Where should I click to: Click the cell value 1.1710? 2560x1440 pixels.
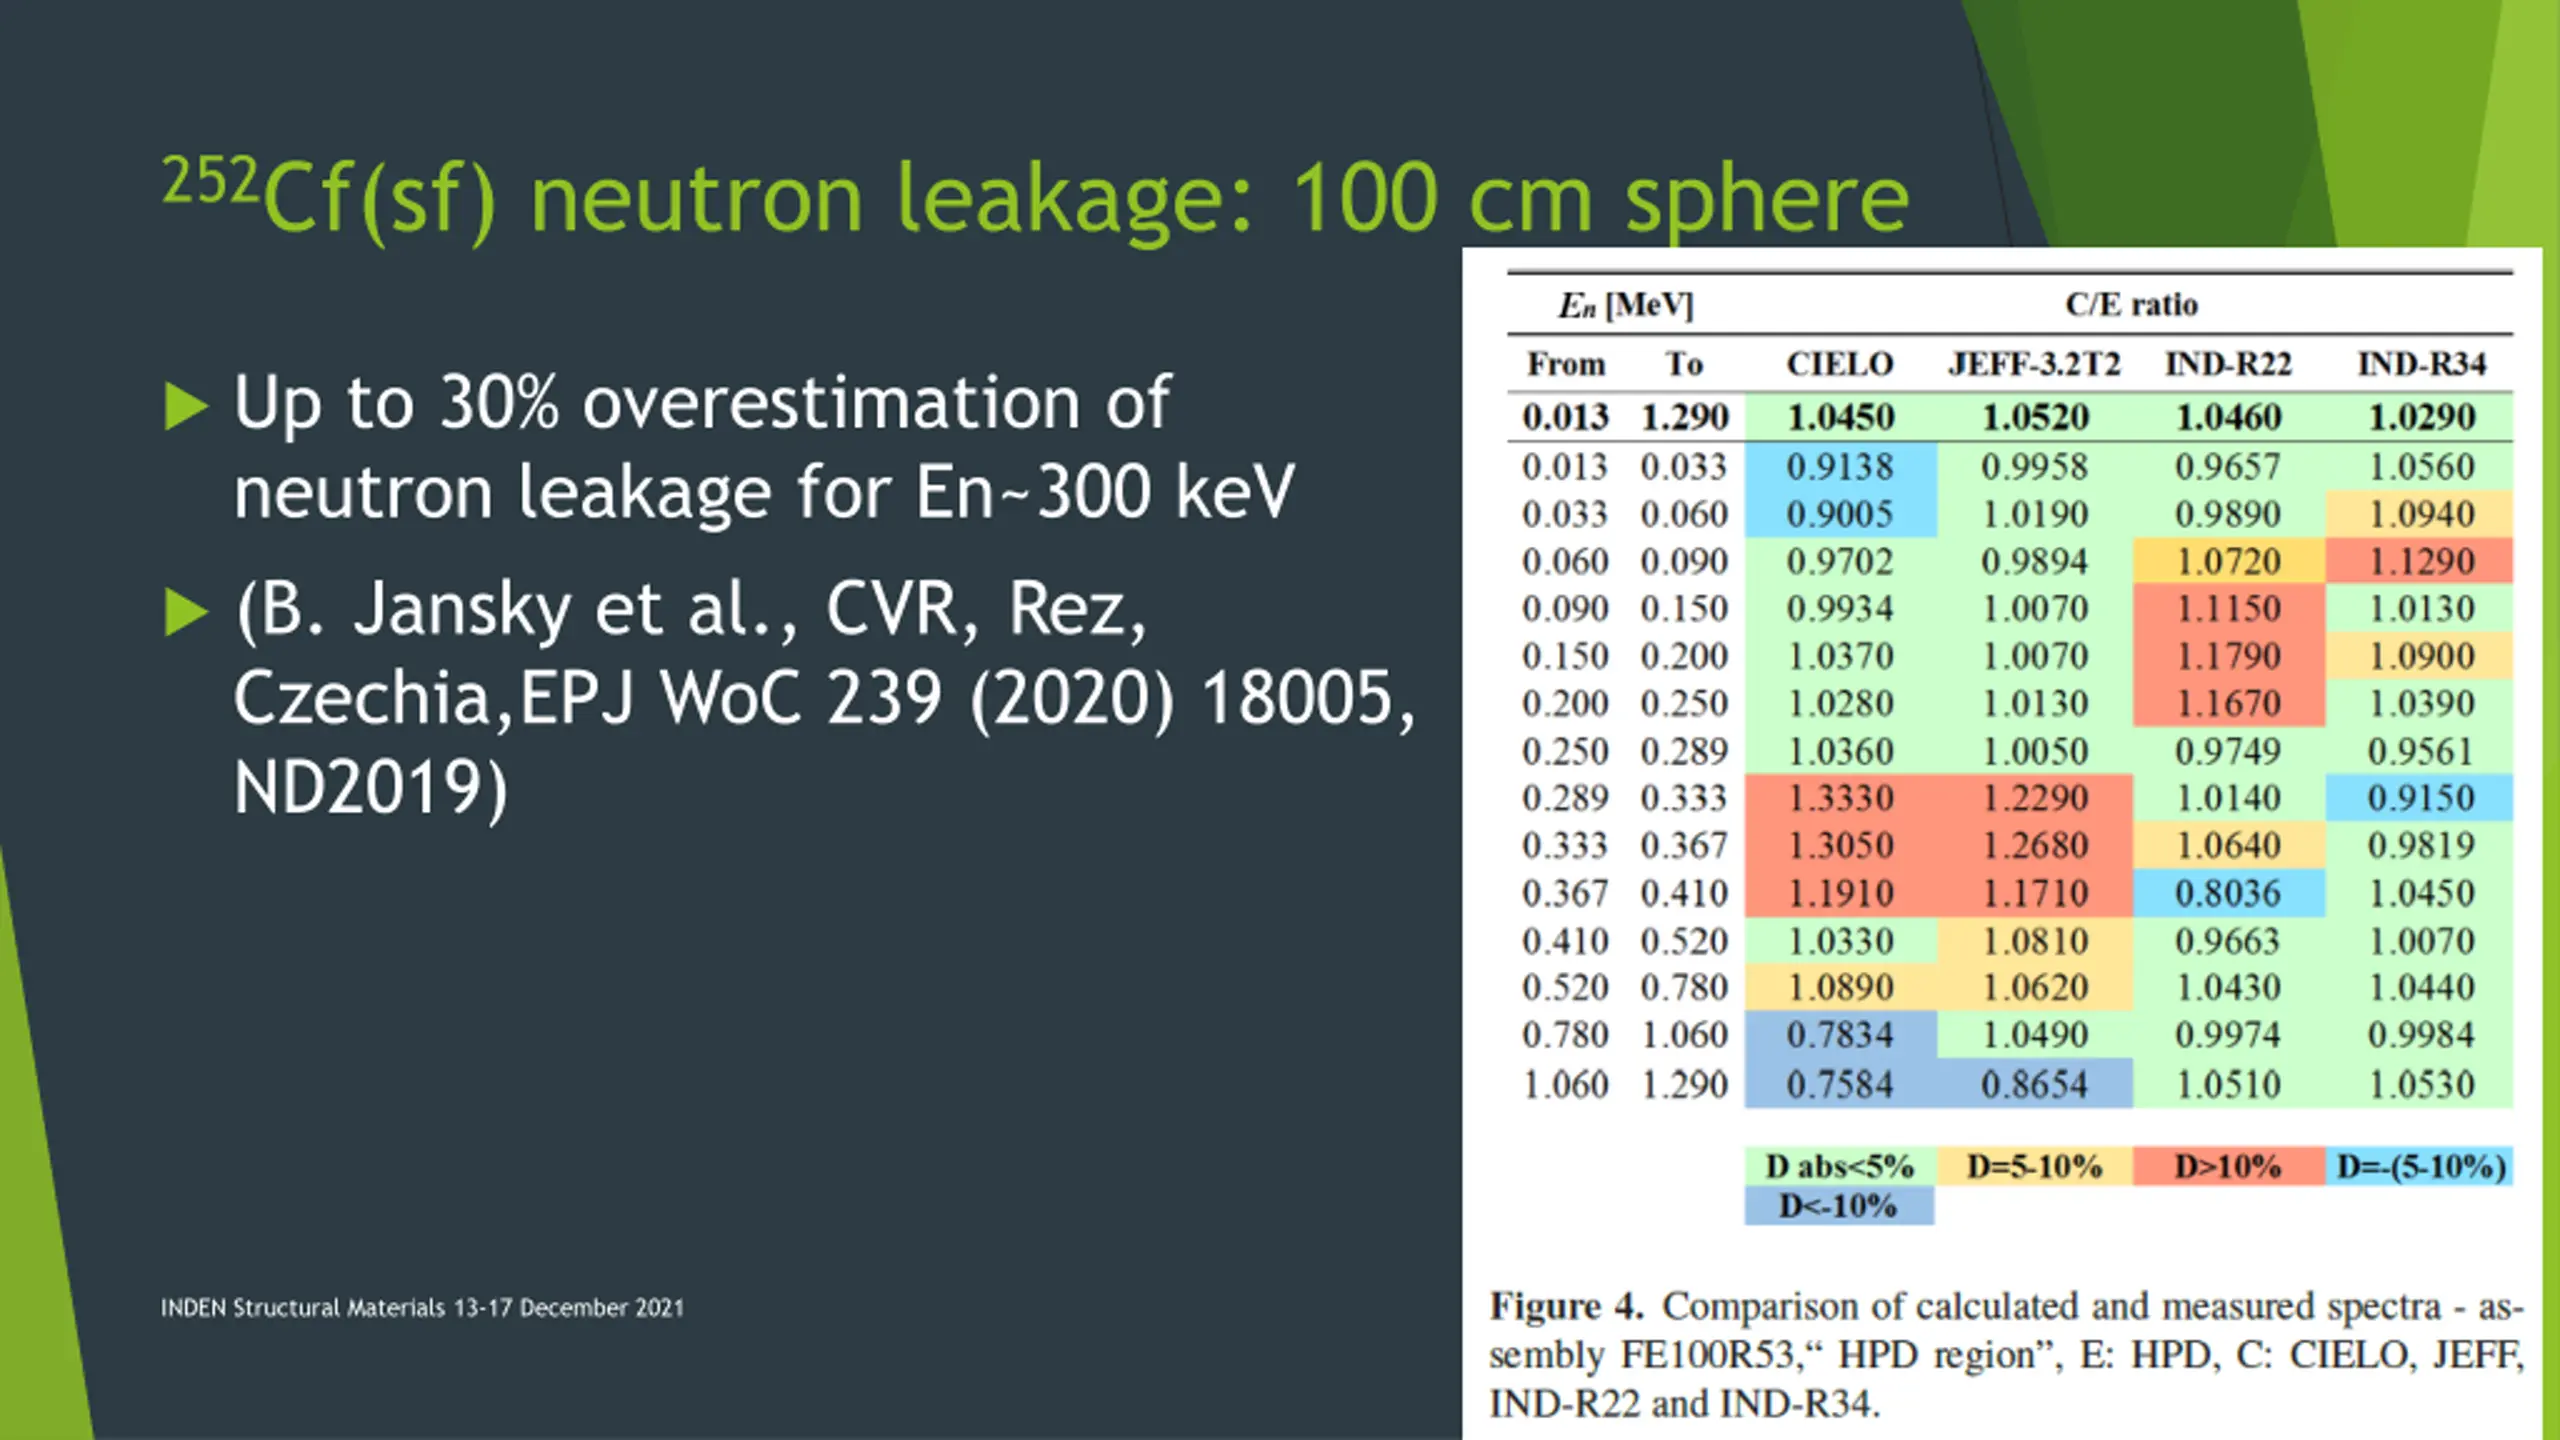[x=2035, y=893]
